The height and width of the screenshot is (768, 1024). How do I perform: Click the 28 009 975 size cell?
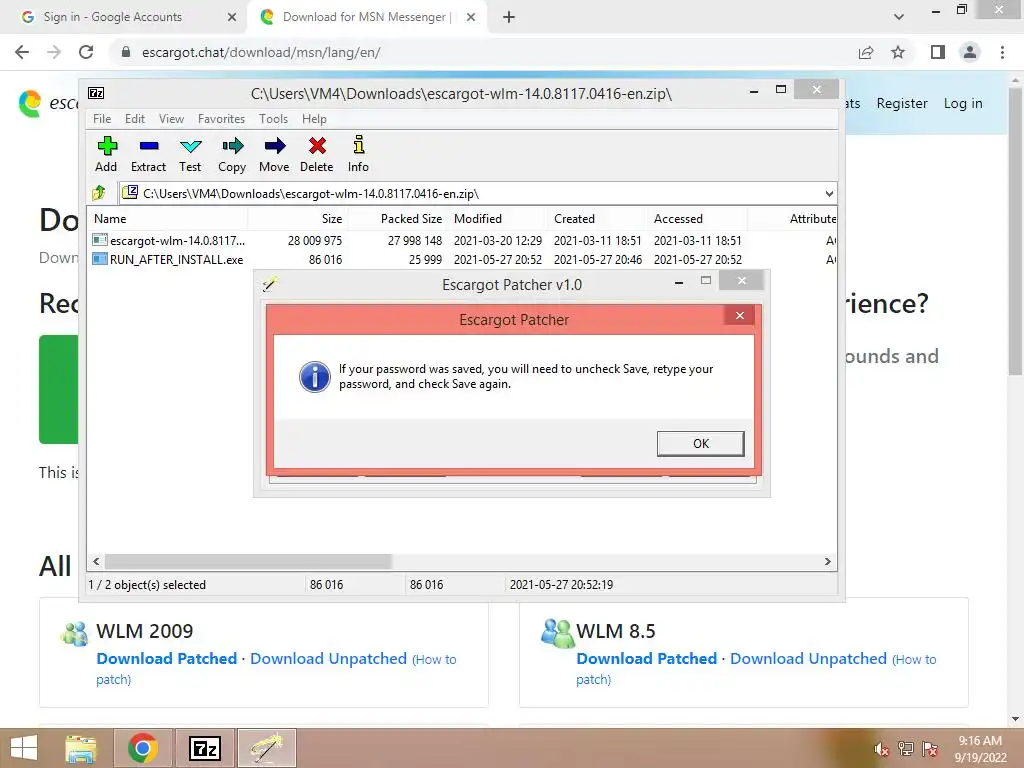[x=315, y=240]
